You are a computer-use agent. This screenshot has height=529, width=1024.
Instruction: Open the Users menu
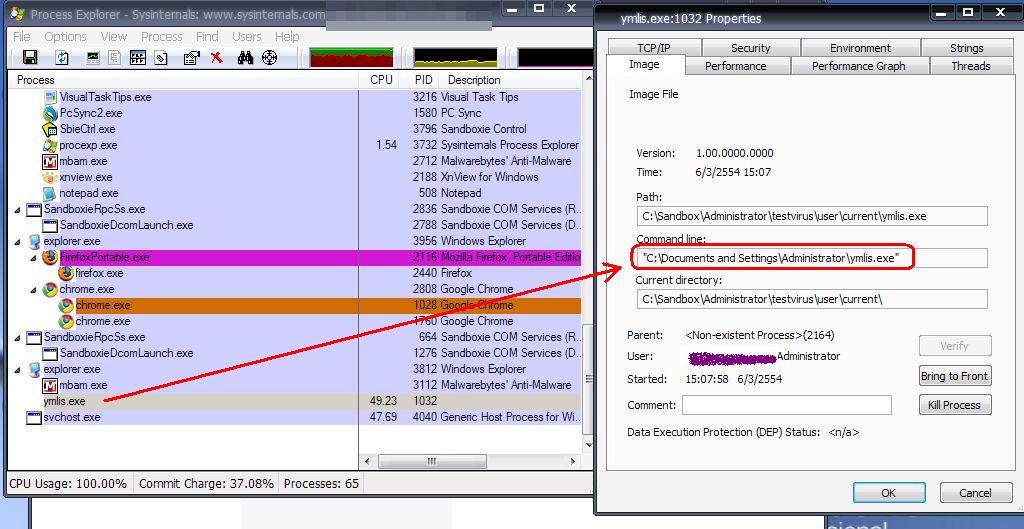247,37
